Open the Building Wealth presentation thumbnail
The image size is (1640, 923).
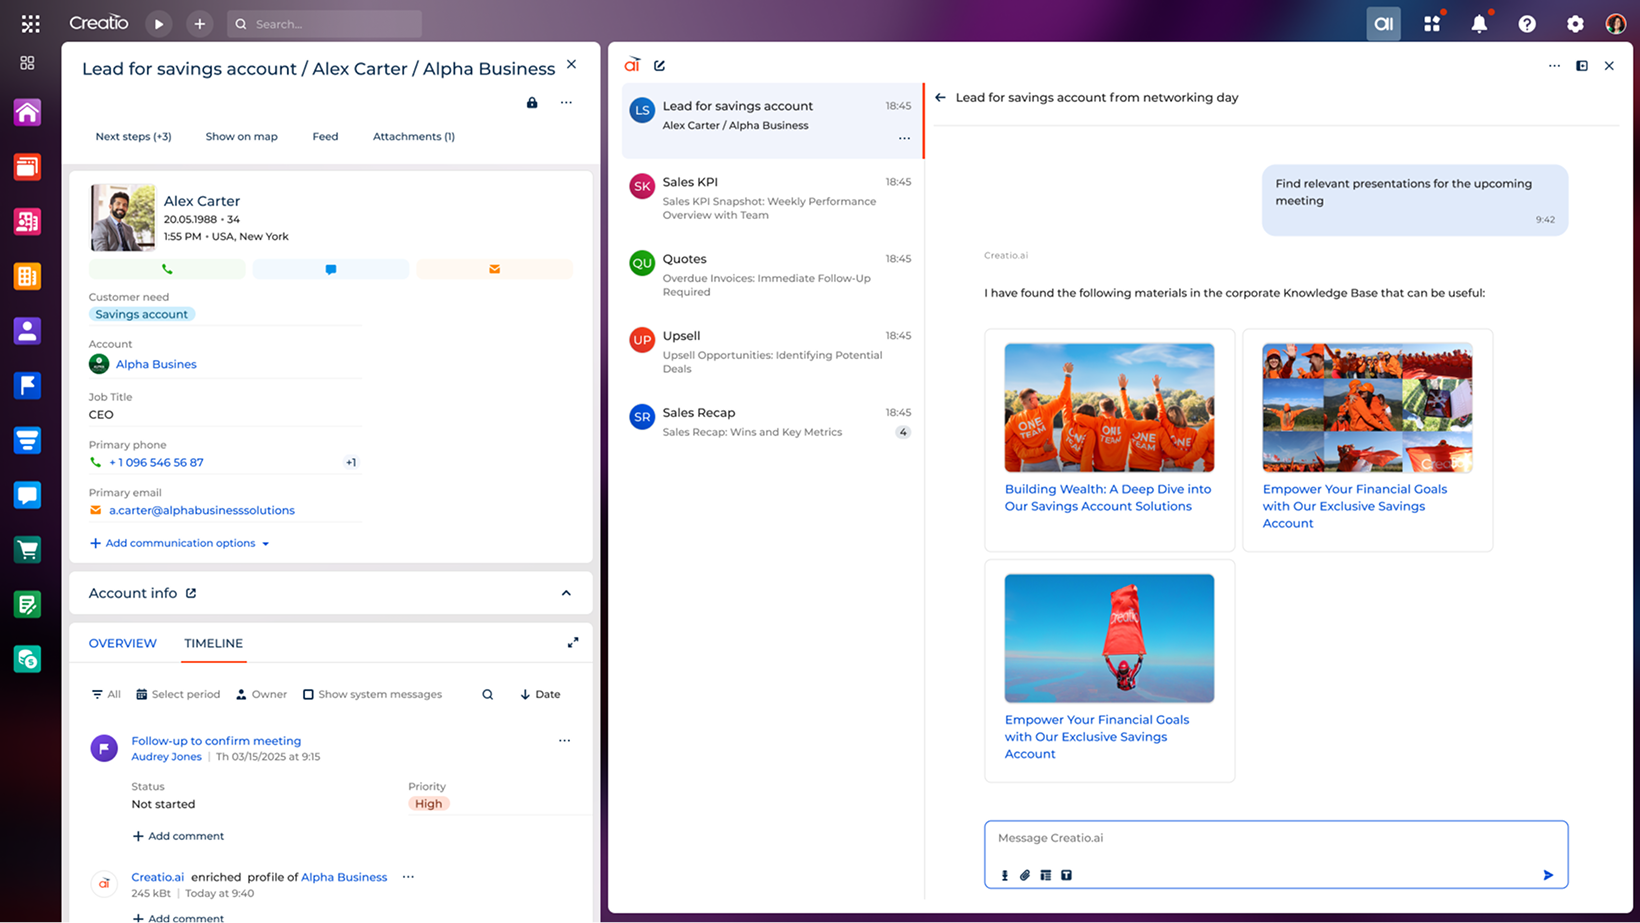1108,407
